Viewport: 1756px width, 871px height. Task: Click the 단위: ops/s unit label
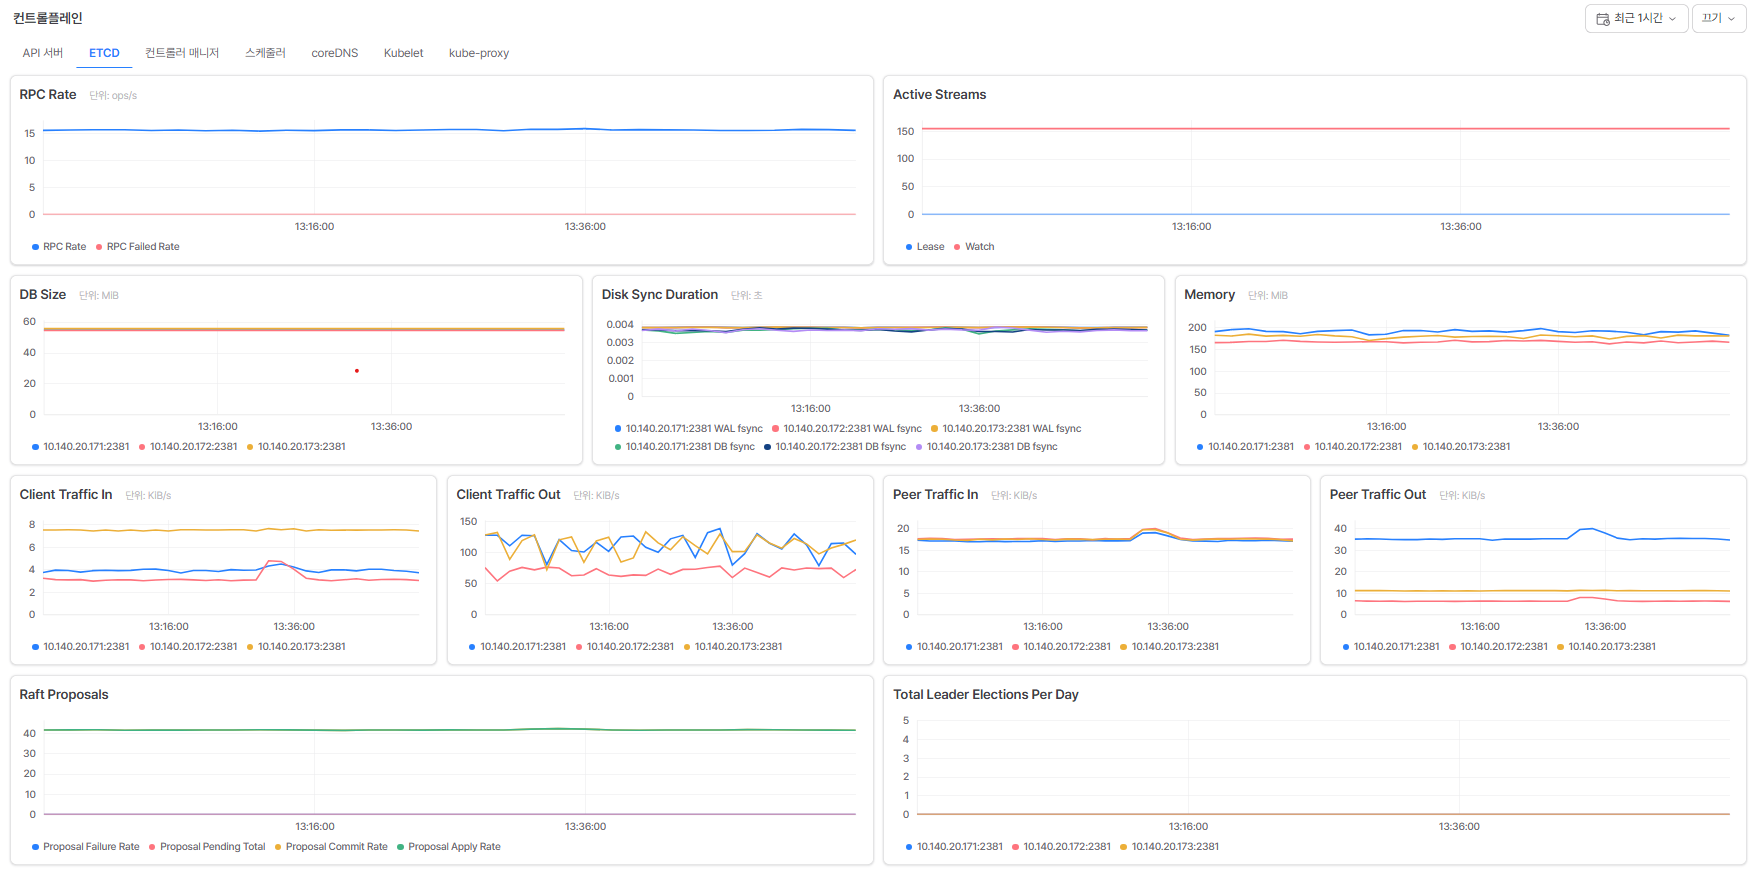pyautogui.click(x=113, y=96)
